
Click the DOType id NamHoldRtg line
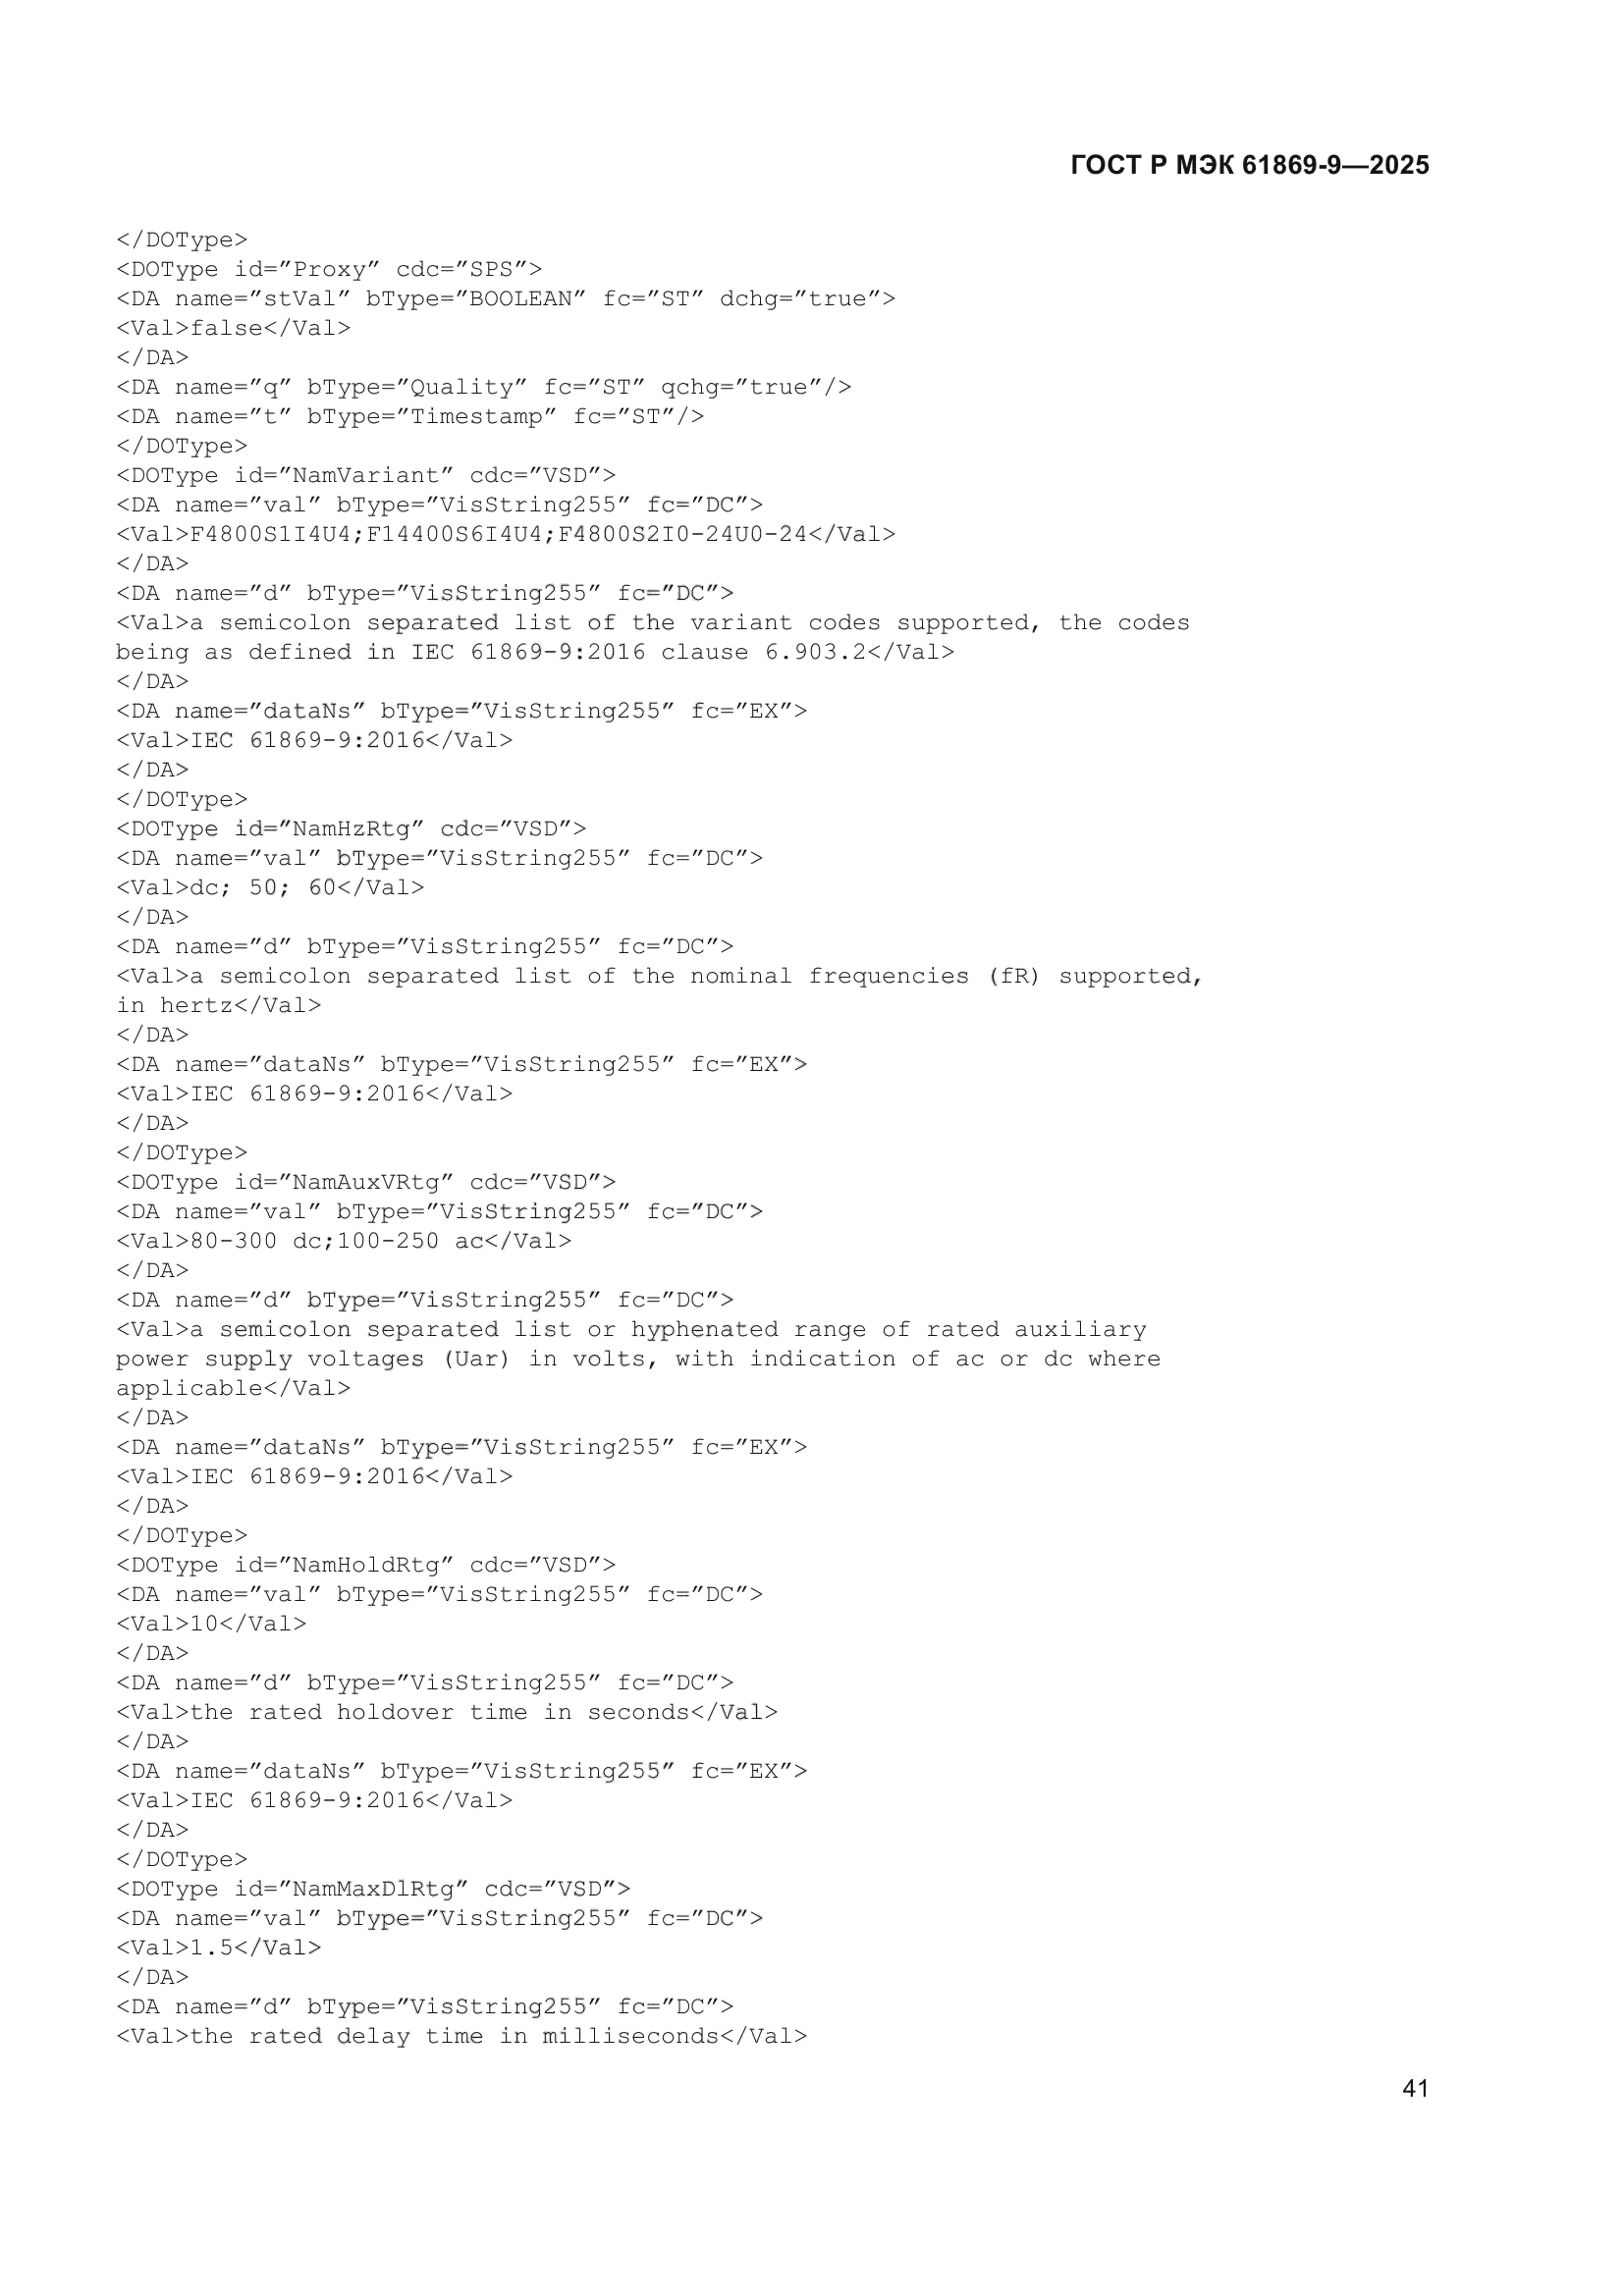click(366, 1565)
